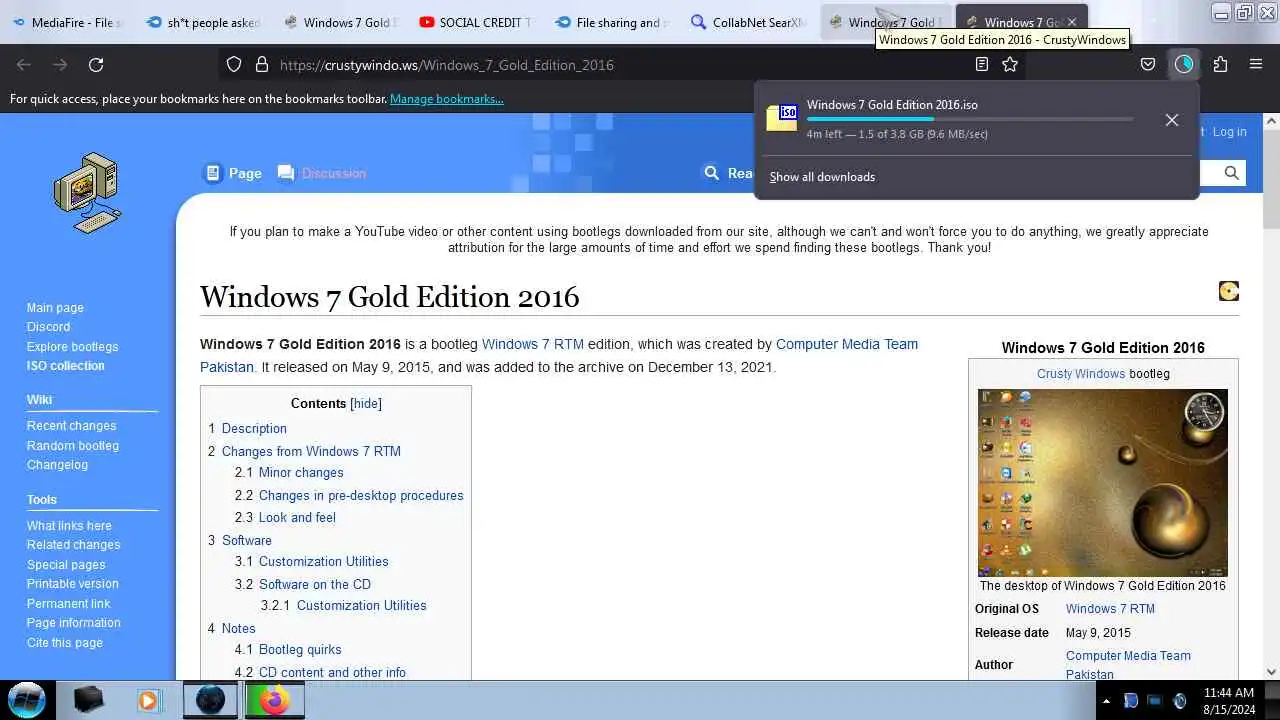Open Explore bootlegs sidebar link
The image size is (1280, 720).
pos(72,347)
